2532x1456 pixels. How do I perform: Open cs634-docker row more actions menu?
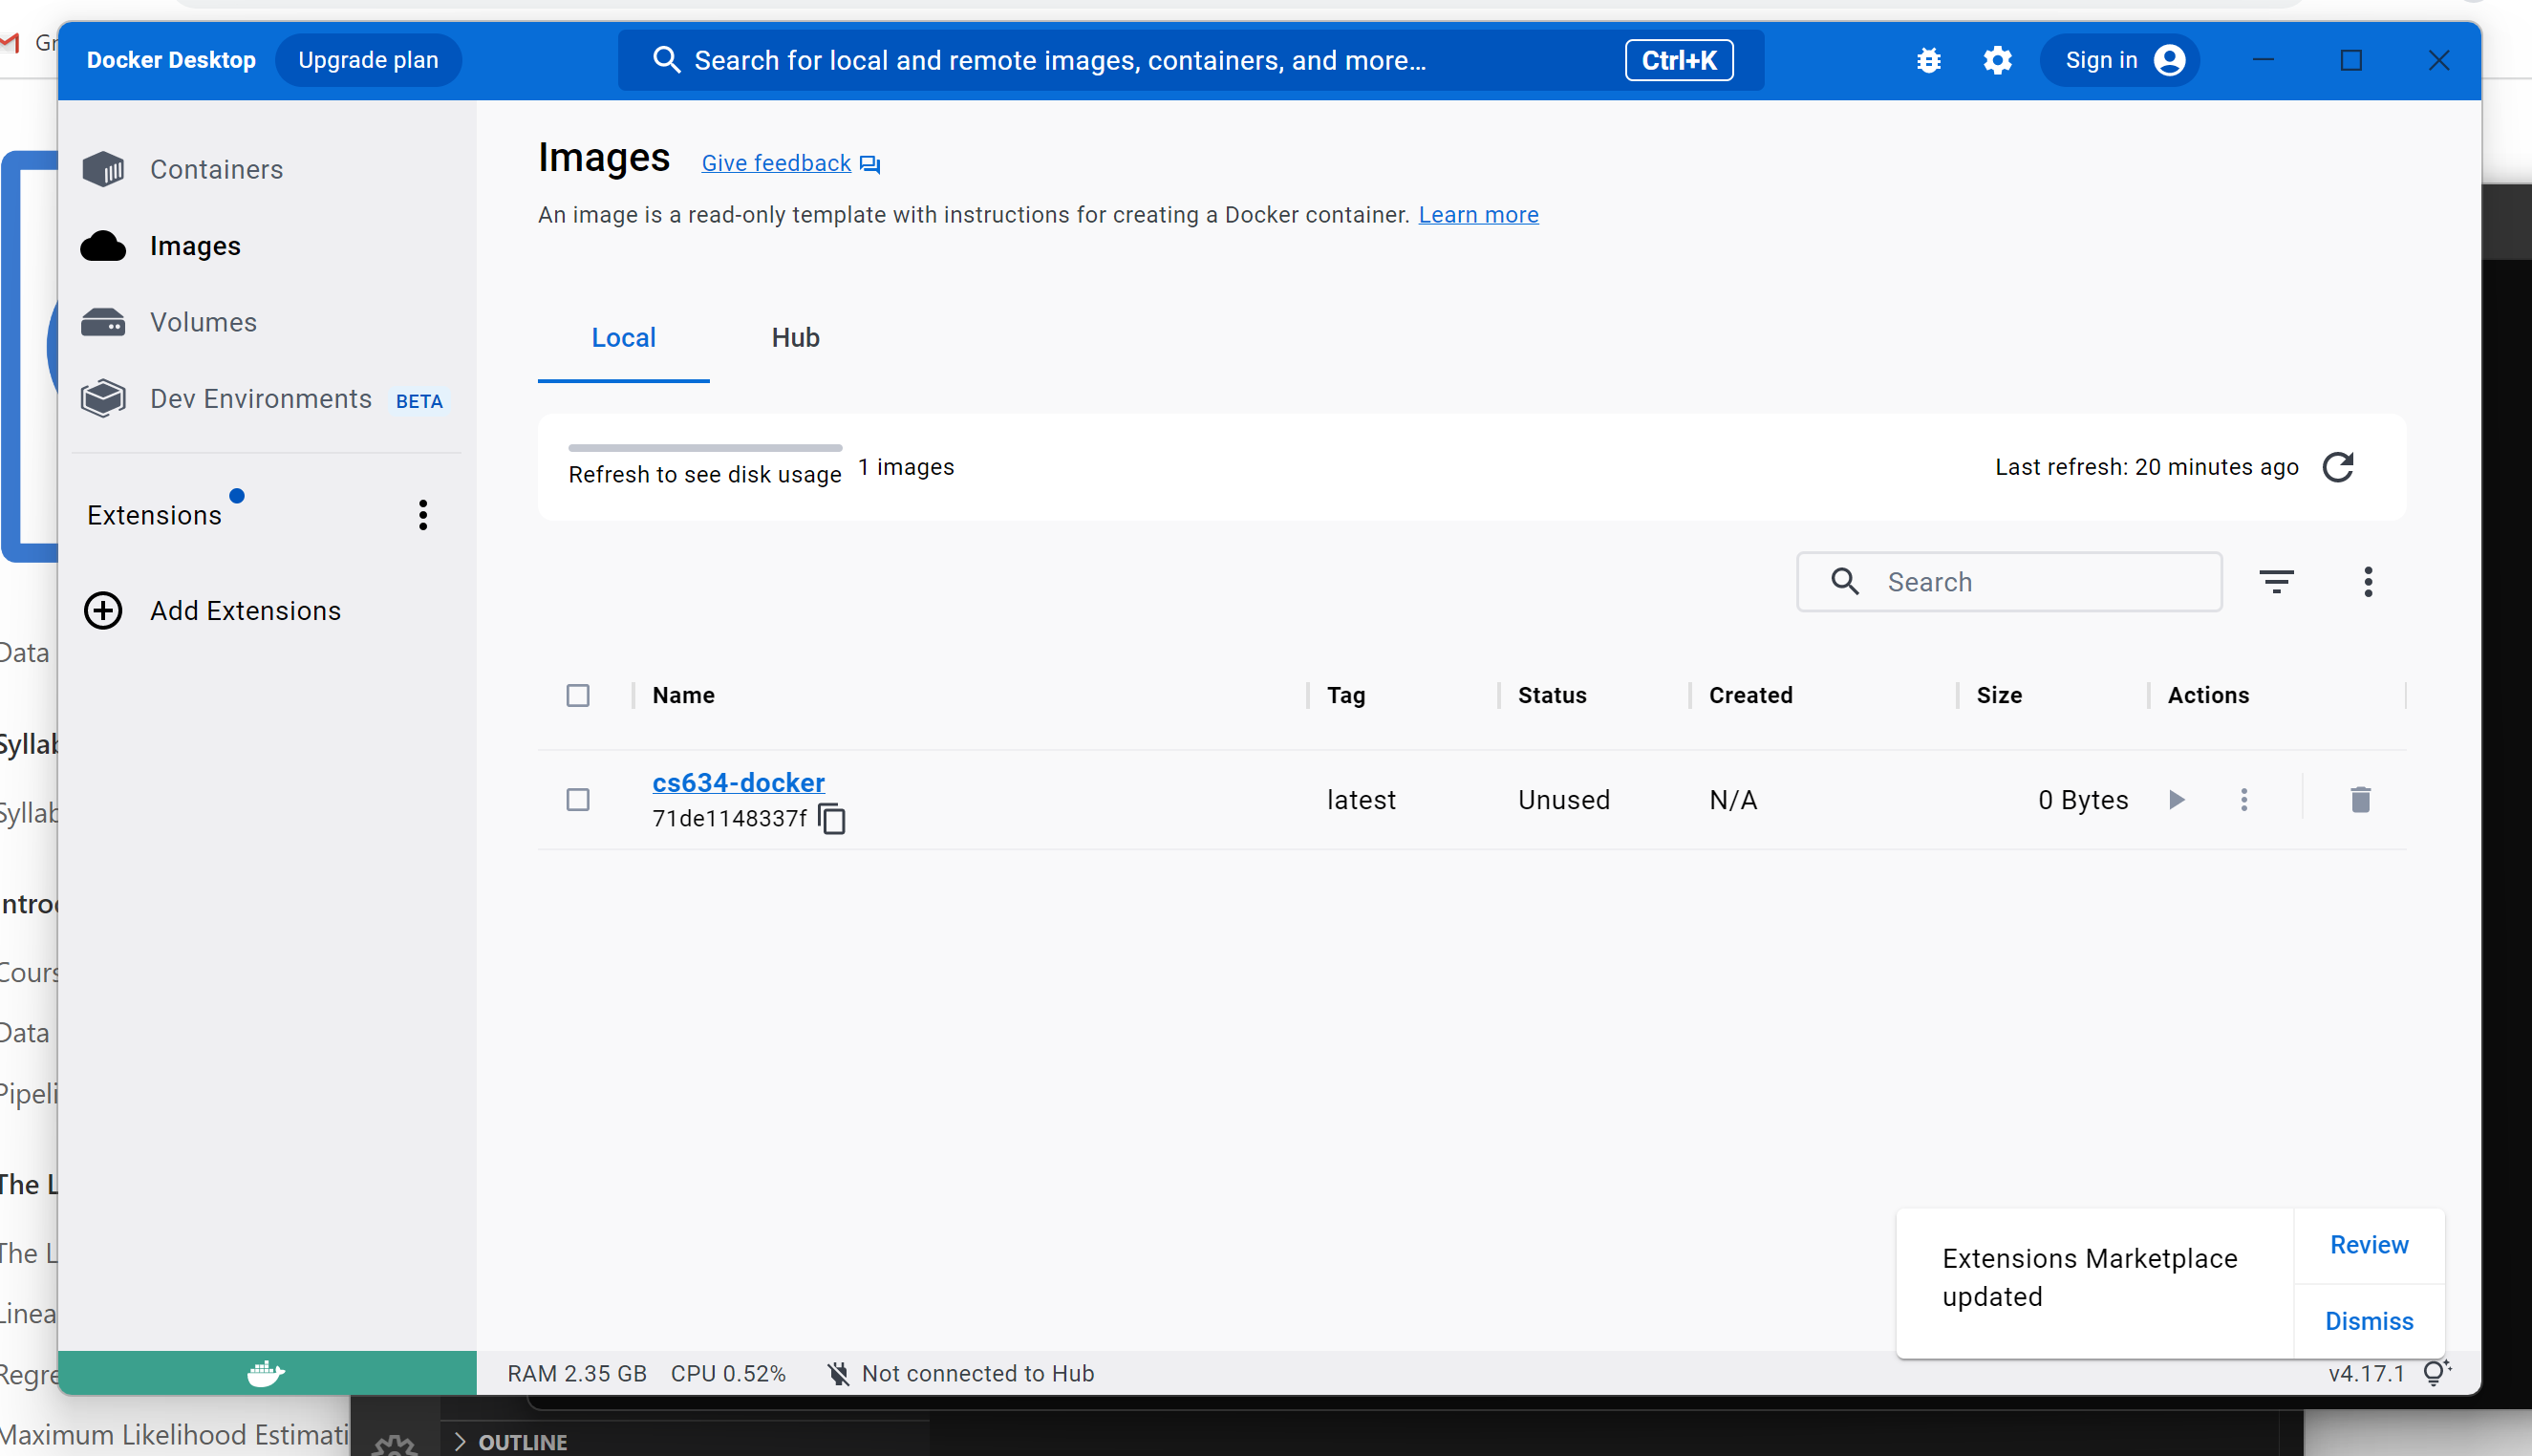pyautogui.click(x=2243, y=799)
